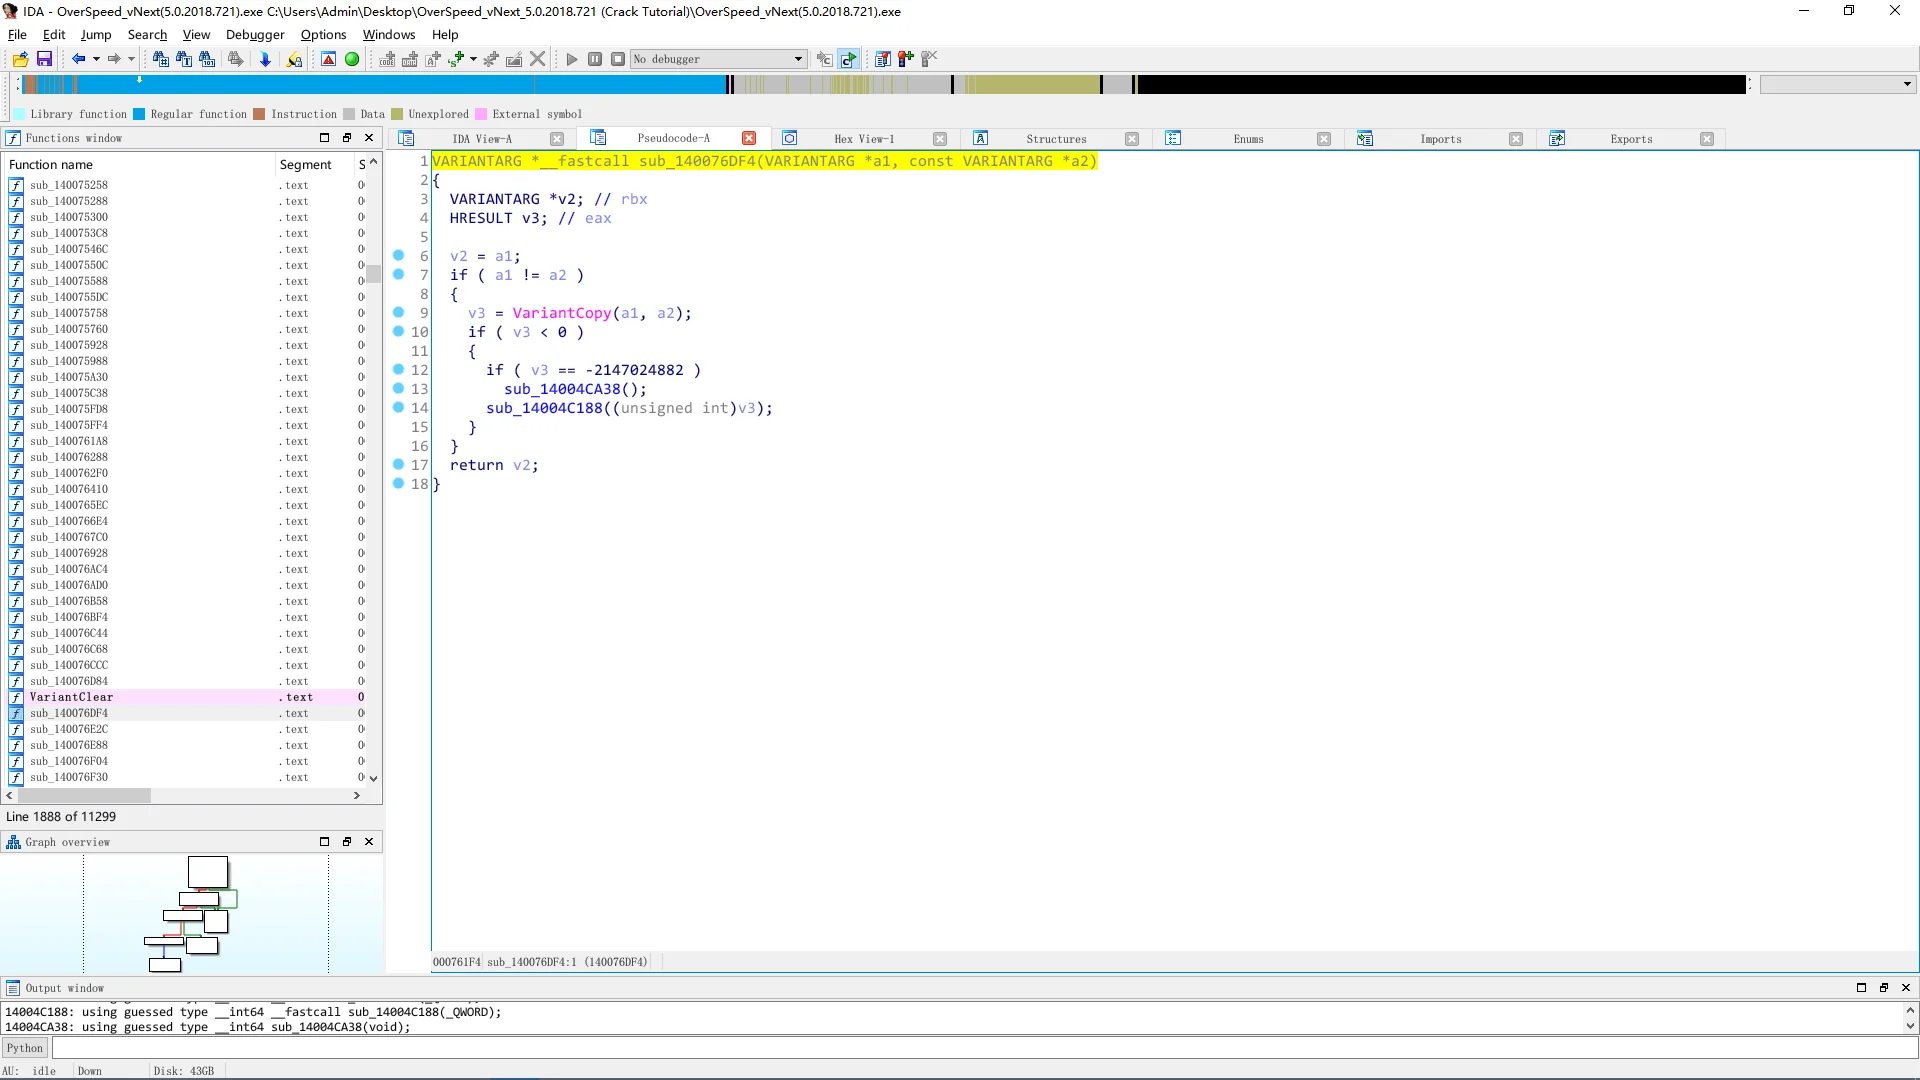
Task: Open the Jump menu
Action: coord(96,34)
